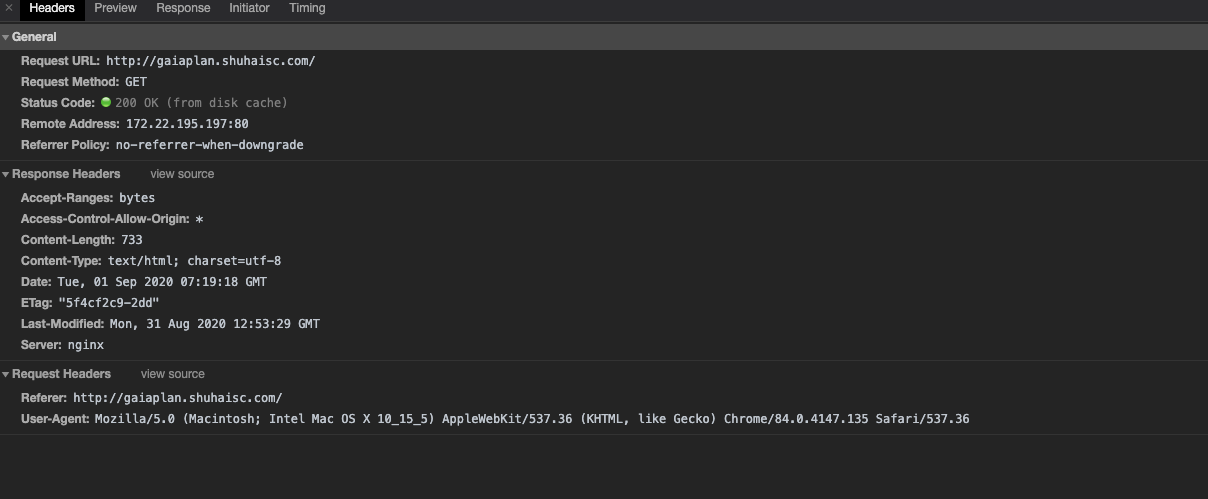Go to the Initiator tab
The height and width of the screenshot is (499, 1208).
[249, 8]
